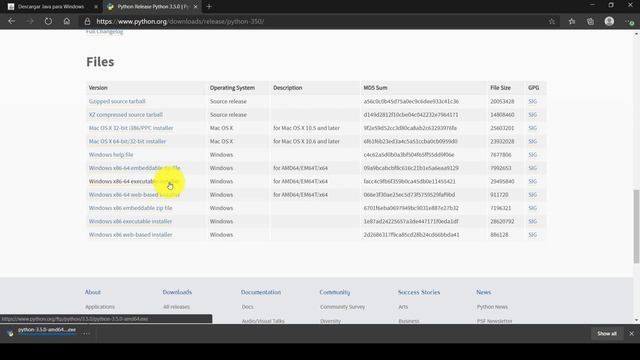Open downloaded python-3.5.0-amd64.exe in download bar

click(x=47, y=330)
